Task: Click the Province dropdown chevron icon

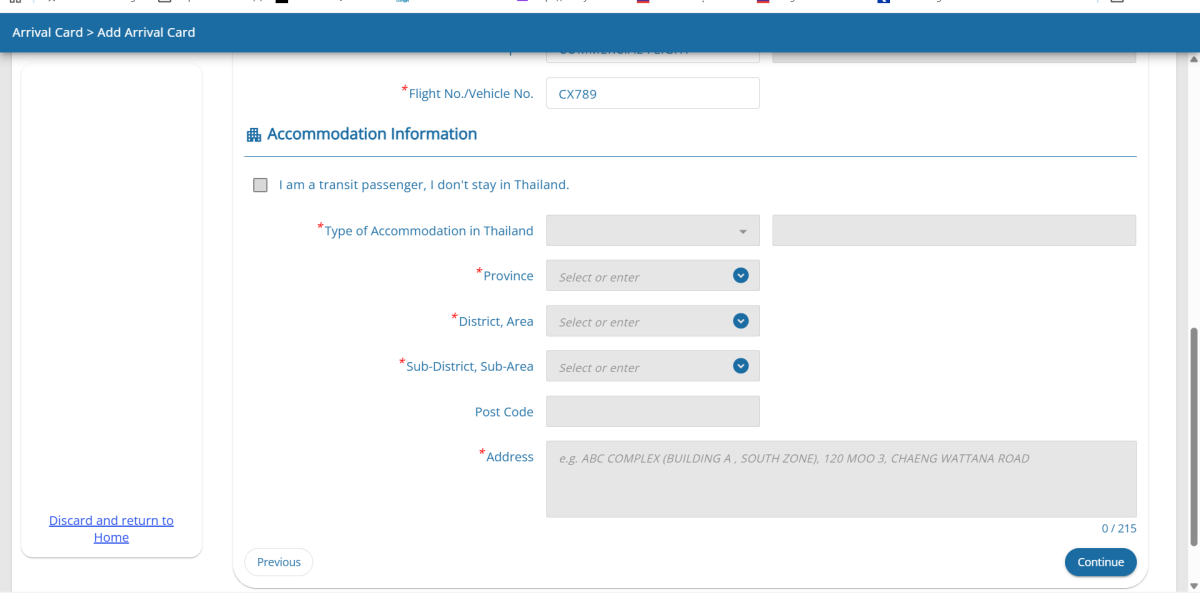Action: (740, 276)
